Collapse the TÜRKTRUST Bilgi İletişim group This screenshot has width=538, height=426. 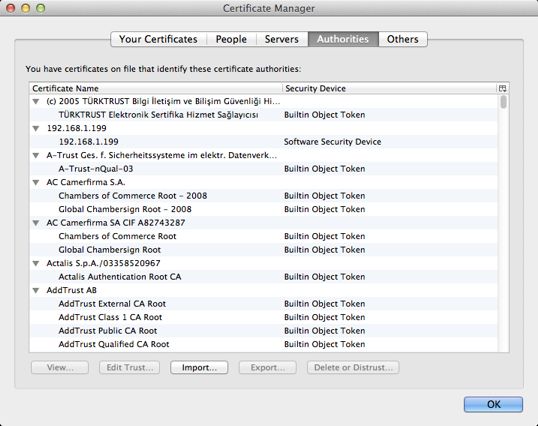pos(36,102)
